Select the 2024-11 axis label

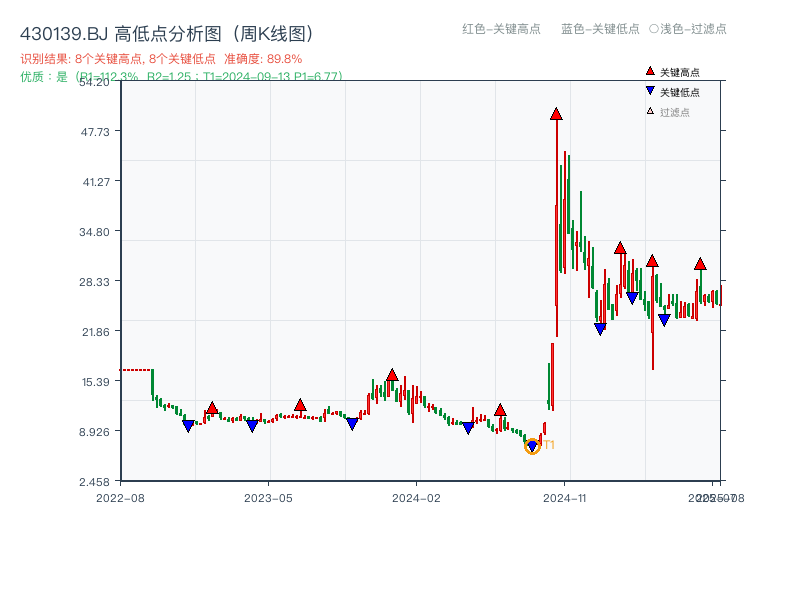pos(565,497)
